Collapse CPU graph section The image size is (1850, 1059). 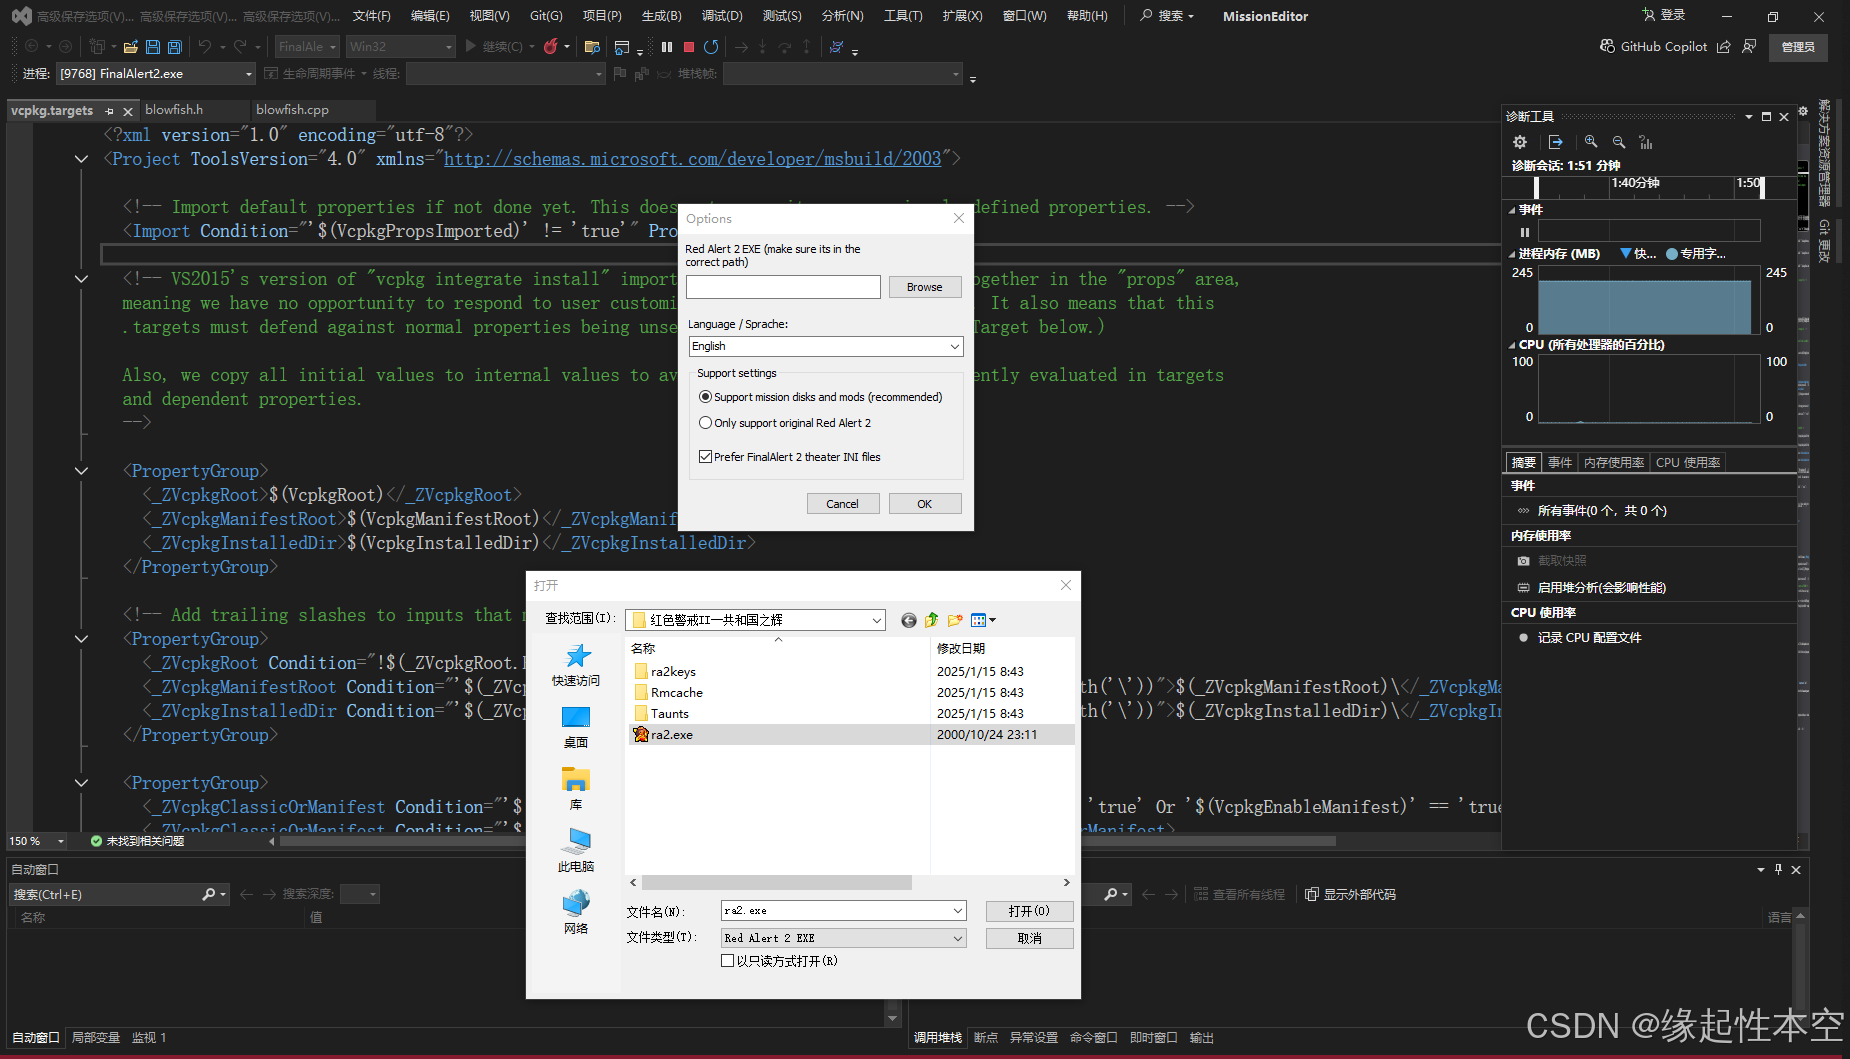(1512, 345)
